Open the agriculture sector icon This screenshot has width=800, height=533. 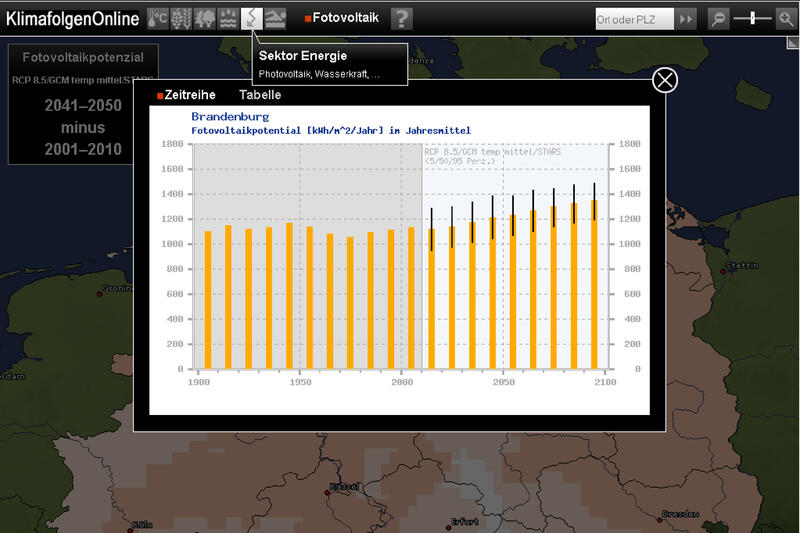tap(181, 18)
